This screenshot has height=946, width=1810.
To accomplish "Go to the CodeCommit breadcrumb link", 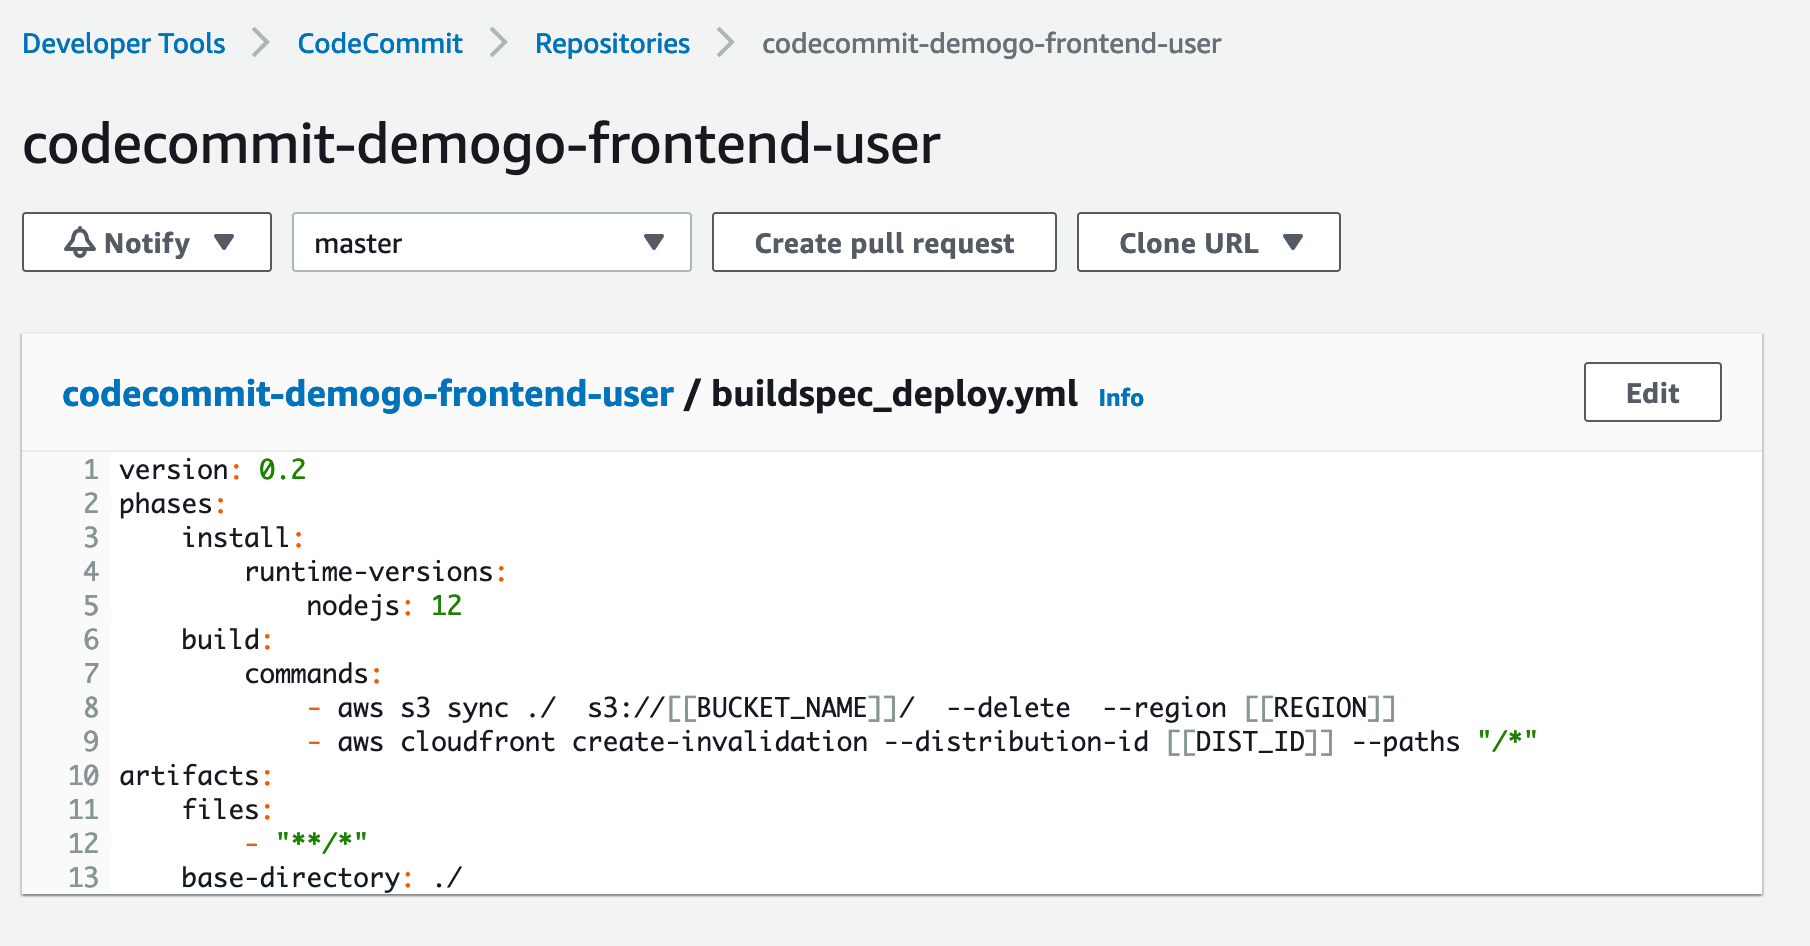I will [x=380, y=44].
